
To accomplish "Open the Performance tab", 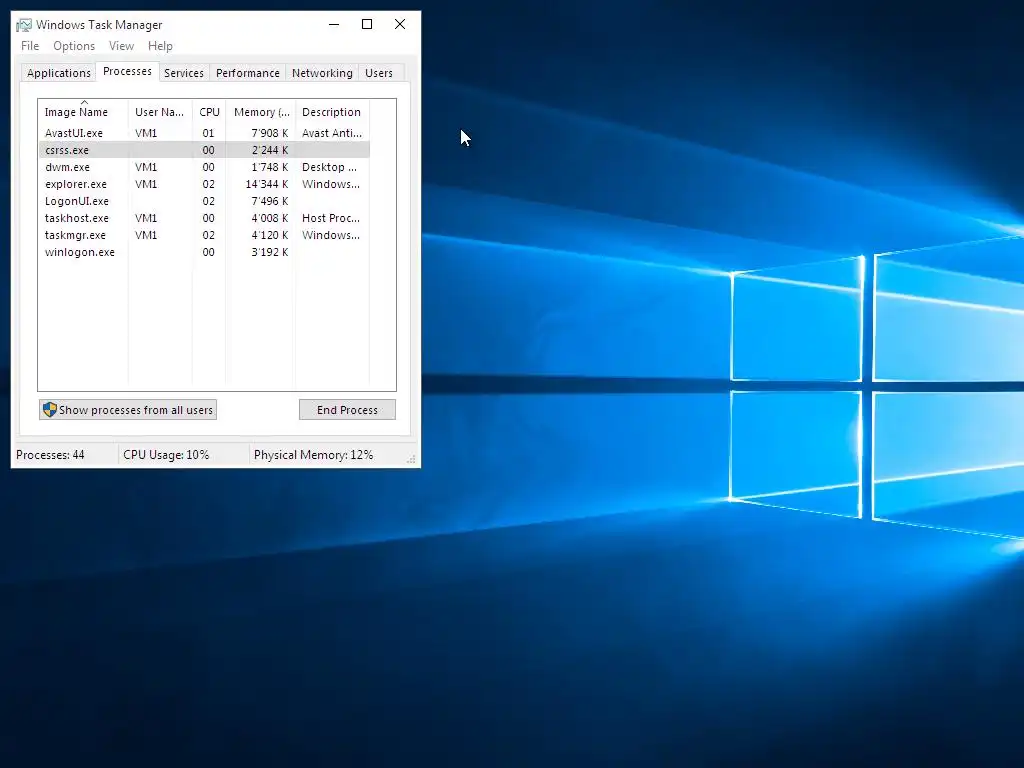I will (x=248, y=73).
